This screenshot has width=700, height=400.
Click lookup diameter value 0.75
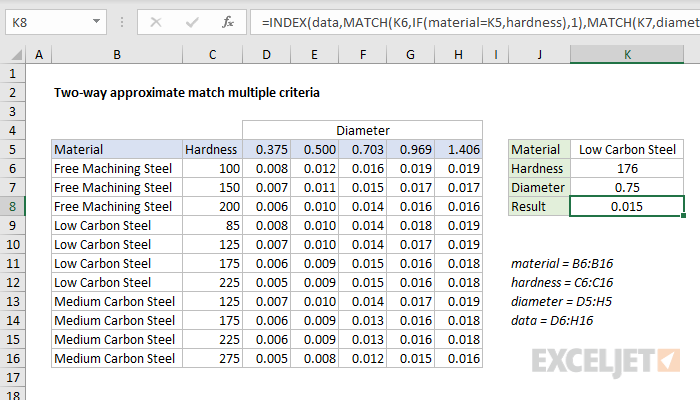(627, 188)
